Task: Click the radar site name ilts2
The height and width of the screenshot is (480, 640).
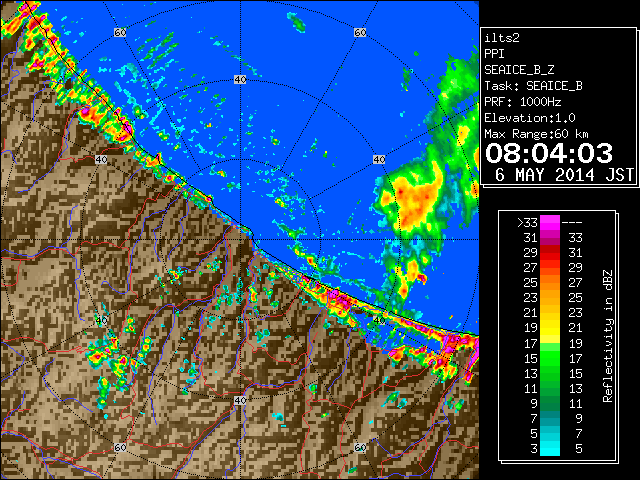Action: coord(502,38)
